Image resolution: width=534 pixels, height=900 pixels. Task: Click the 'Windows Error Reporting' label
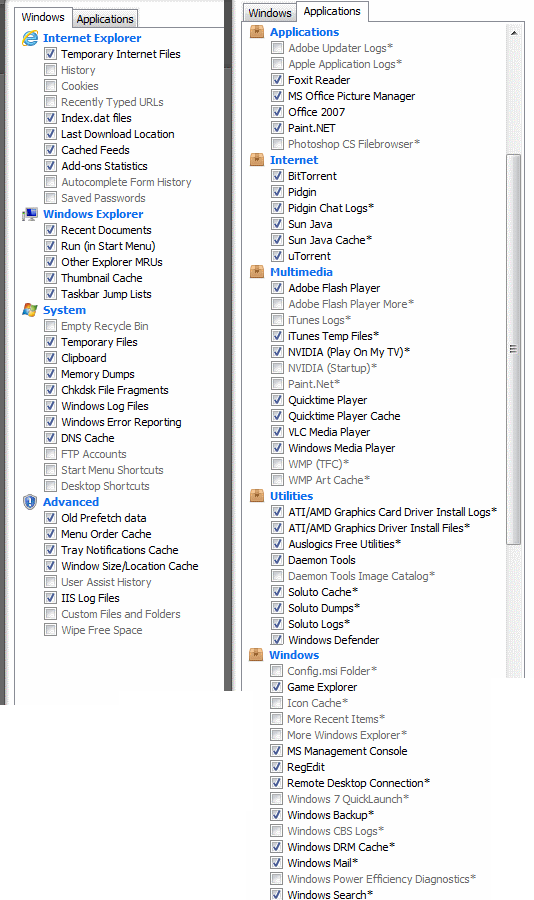(x=121, y=422)
